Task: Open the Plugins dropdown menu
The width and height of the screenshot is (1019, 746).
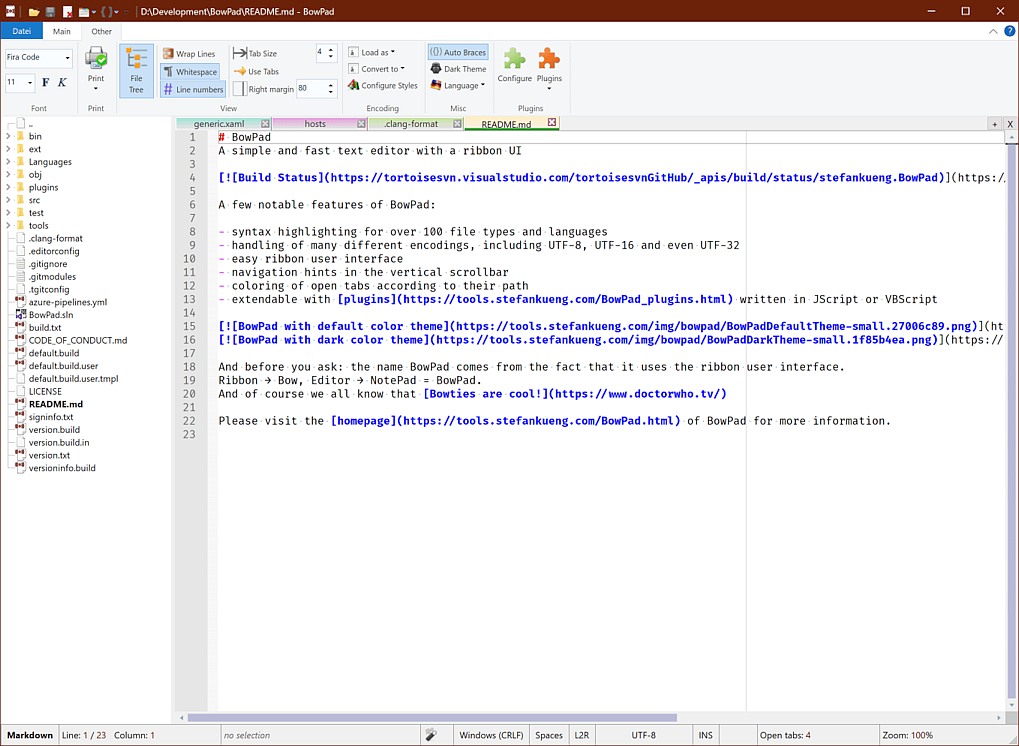Action: (549, 68)
